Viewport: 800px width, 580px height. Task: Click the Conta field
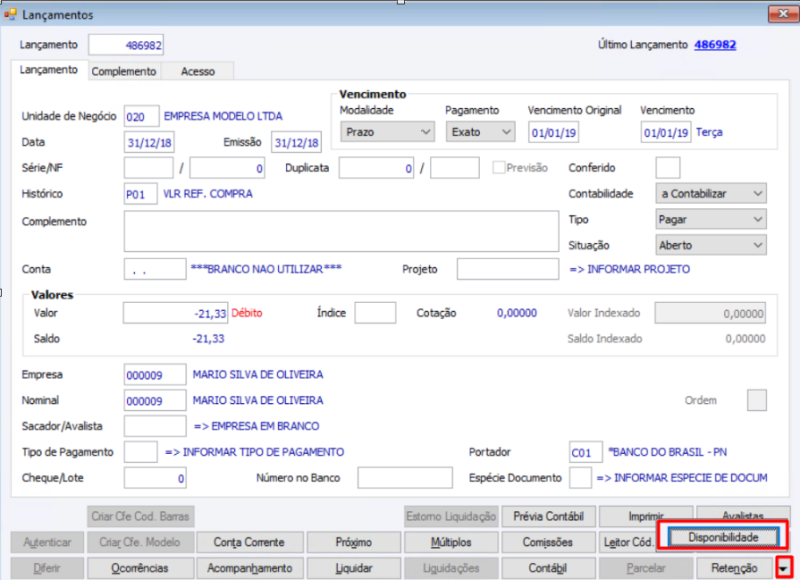(155, 269)
